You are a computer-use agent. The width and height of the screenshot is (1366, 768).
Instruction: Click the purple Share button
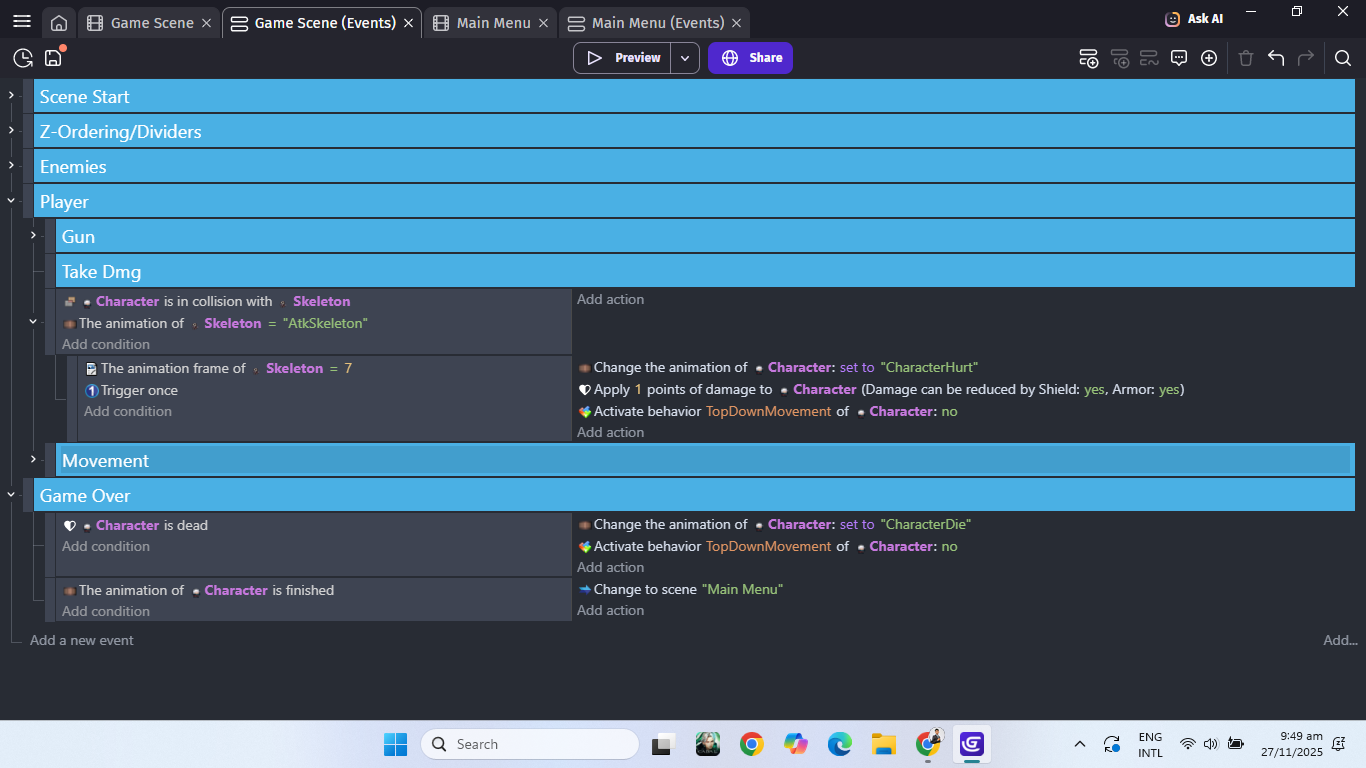pos(750,58)
